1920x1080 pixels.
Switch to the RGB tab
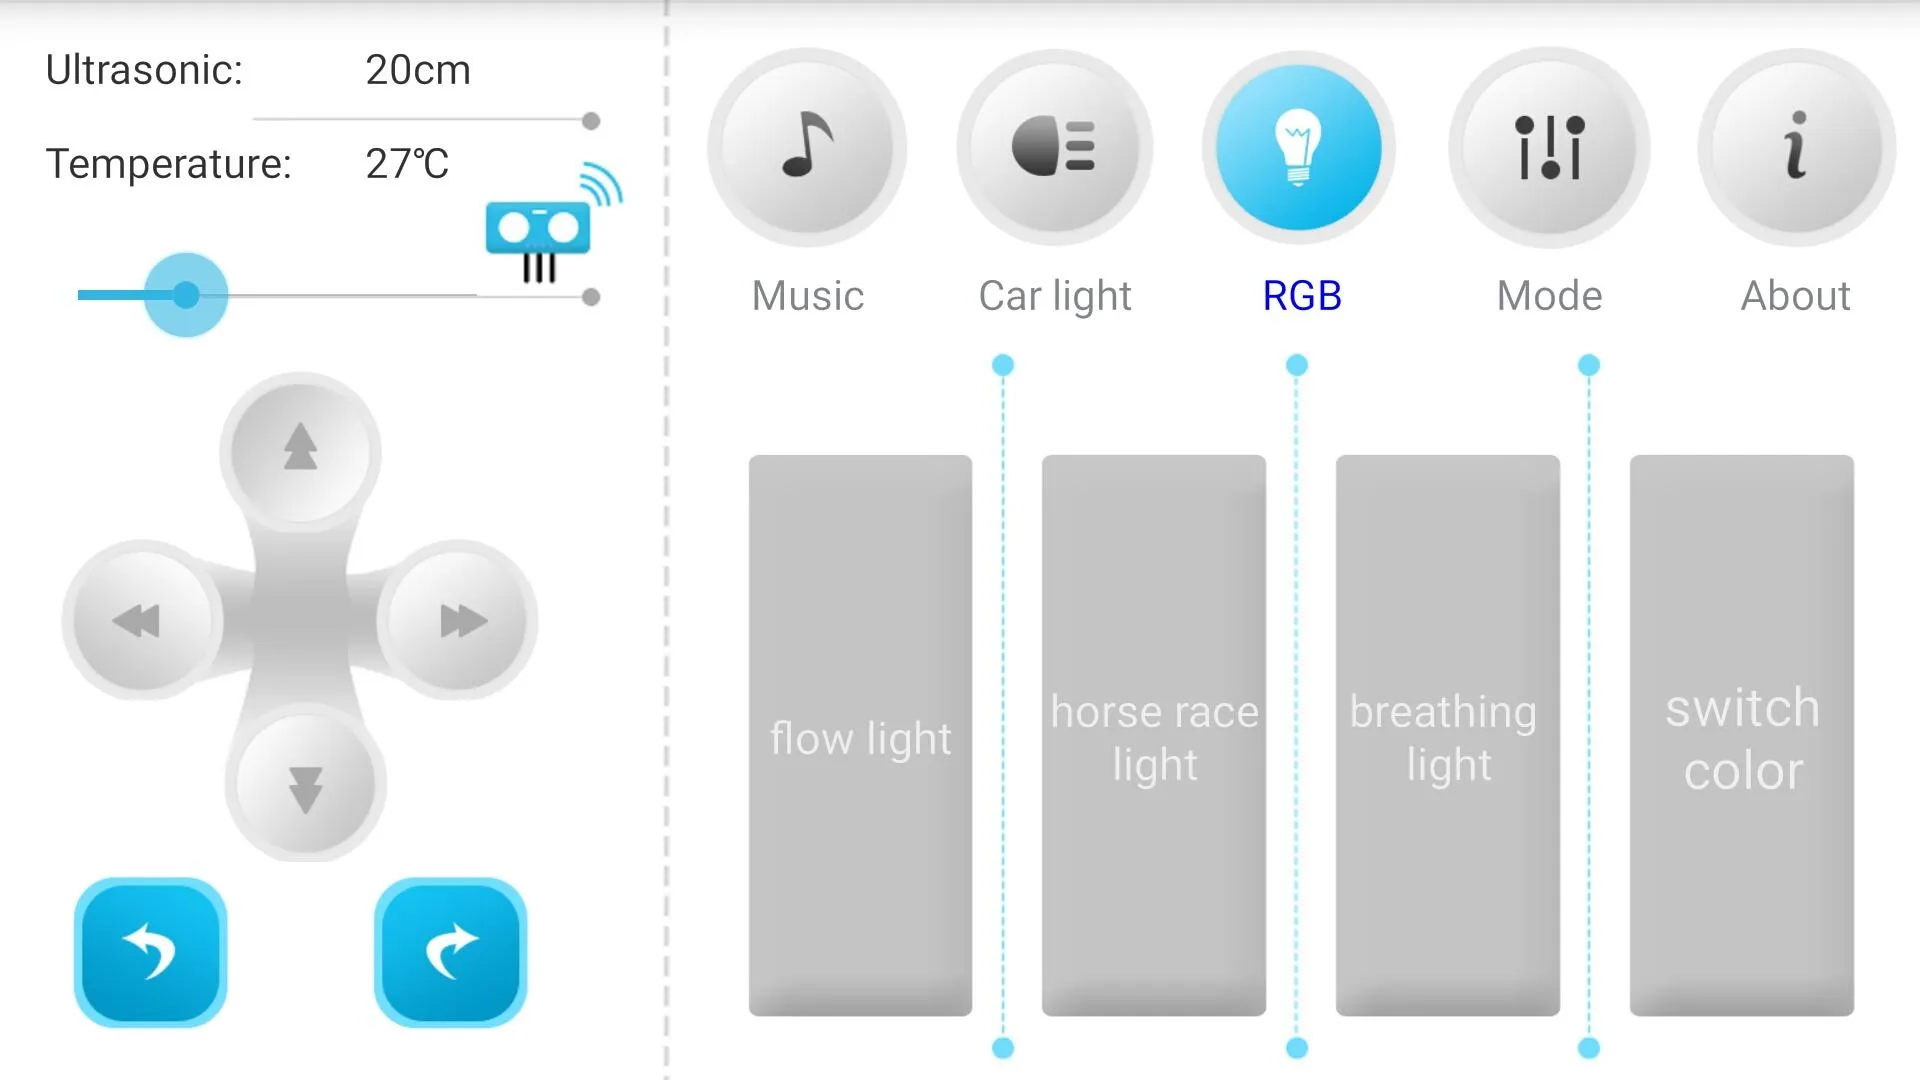point(1299,146)
